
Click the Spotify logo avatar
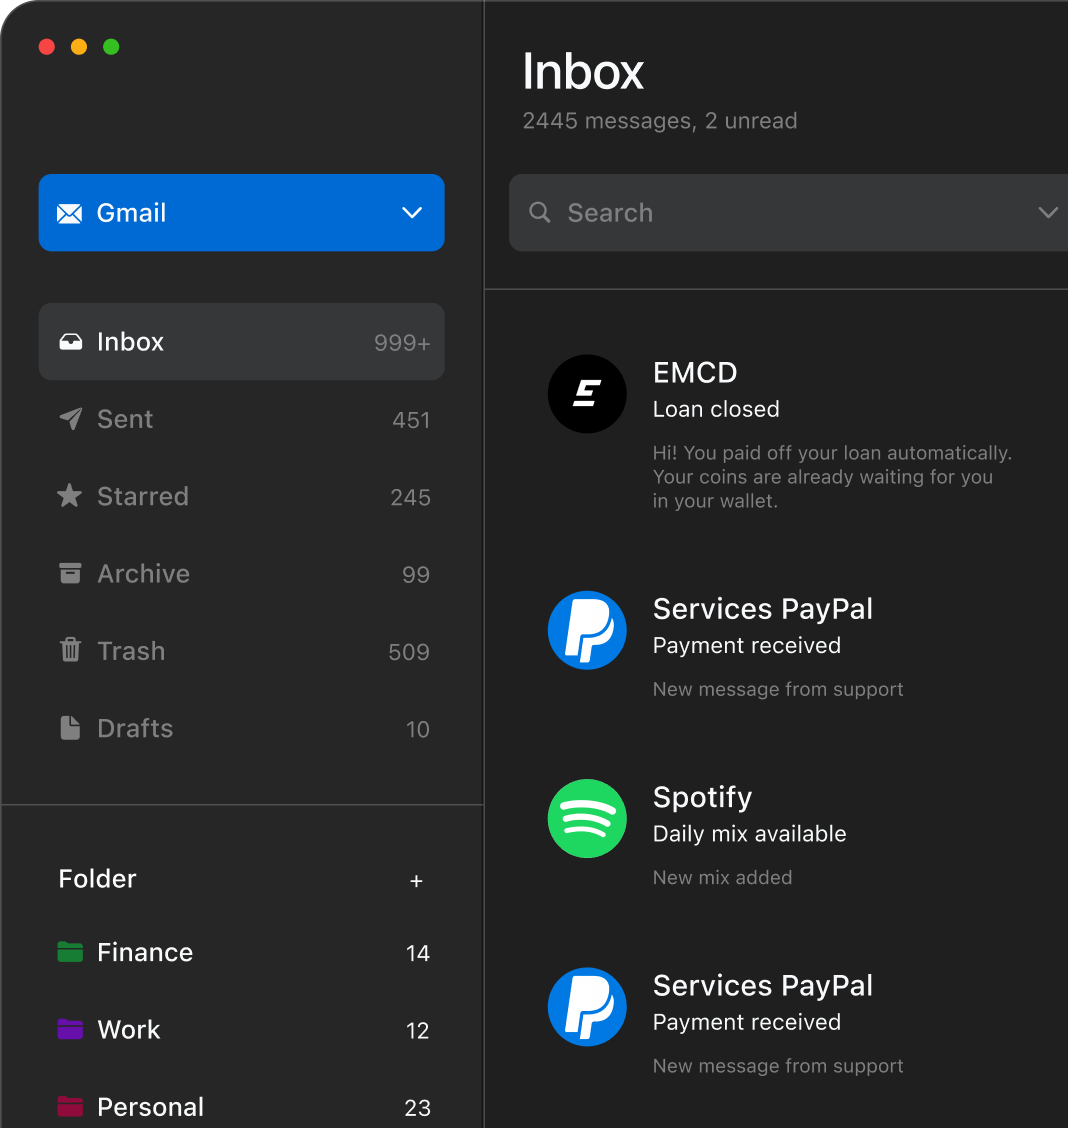tap(587, 819)
